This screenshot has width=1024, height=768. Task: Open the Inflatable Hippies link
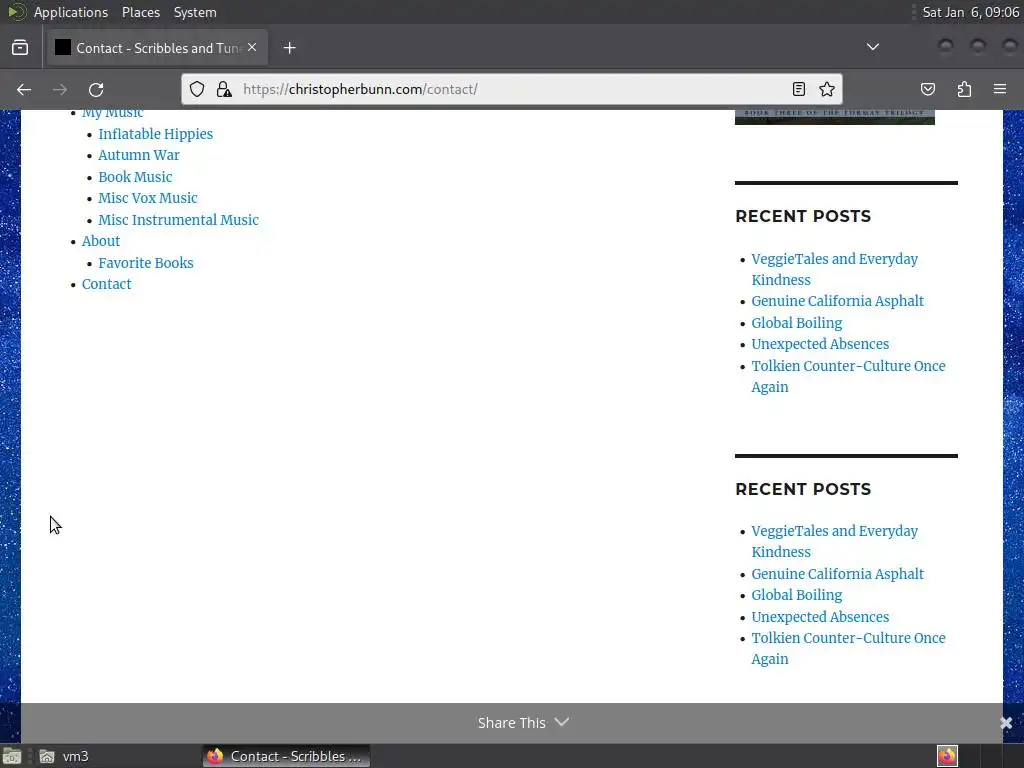click(x=155, y=134)
